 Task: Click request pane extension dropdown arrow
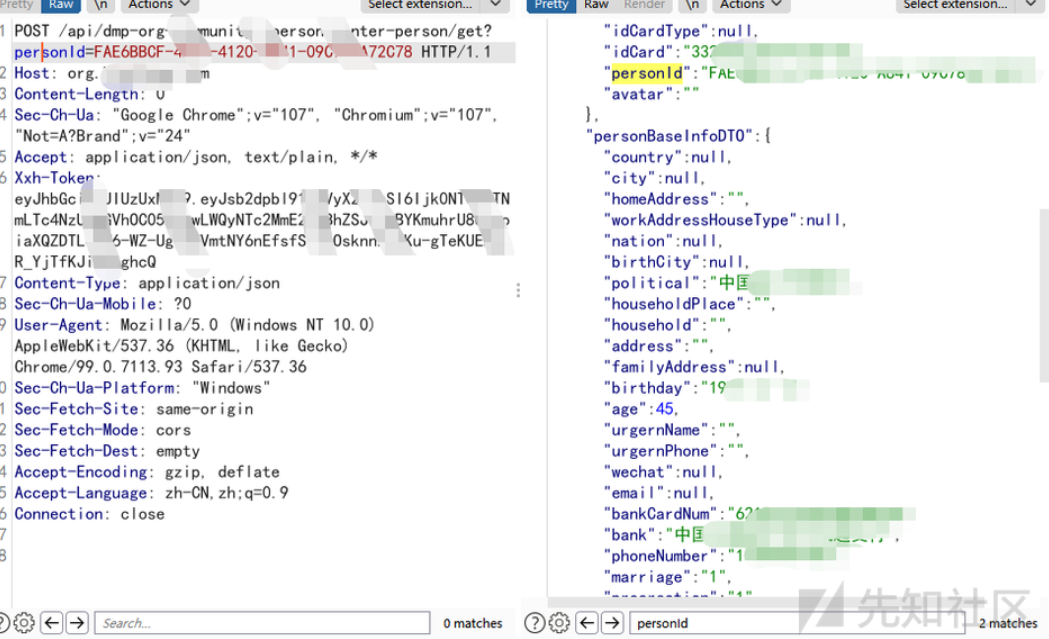point(495,5)
